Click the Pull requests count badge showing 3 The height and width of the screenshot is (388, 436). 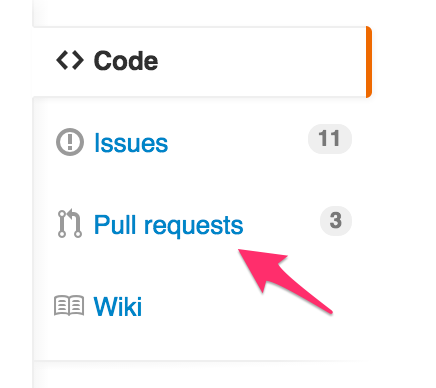click(336, 221)
